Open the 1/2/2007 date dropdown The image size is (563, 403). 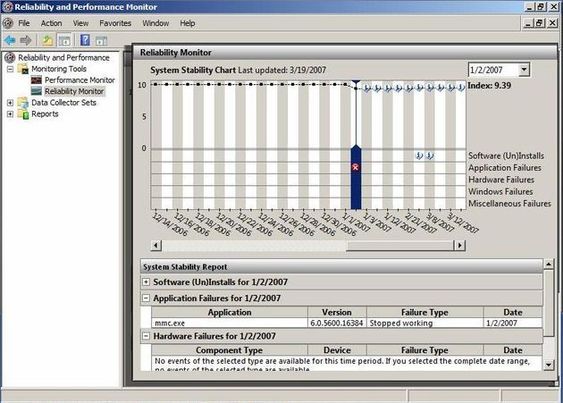pos(524,69)
